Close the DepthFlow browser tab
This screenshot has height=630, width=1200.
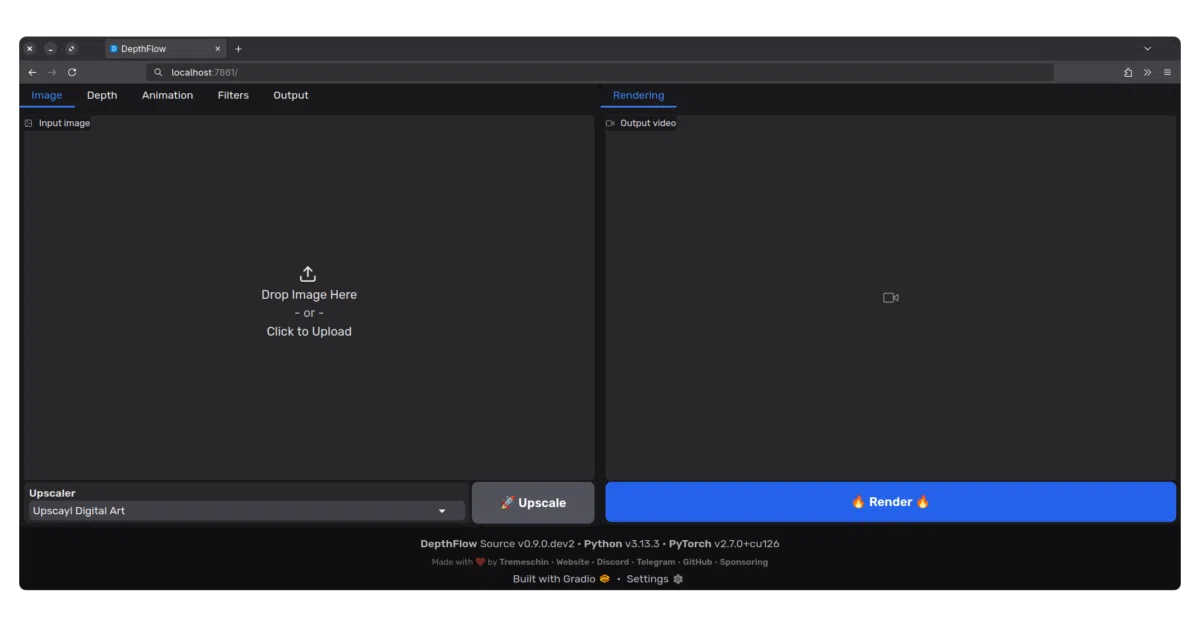point(218,49)
